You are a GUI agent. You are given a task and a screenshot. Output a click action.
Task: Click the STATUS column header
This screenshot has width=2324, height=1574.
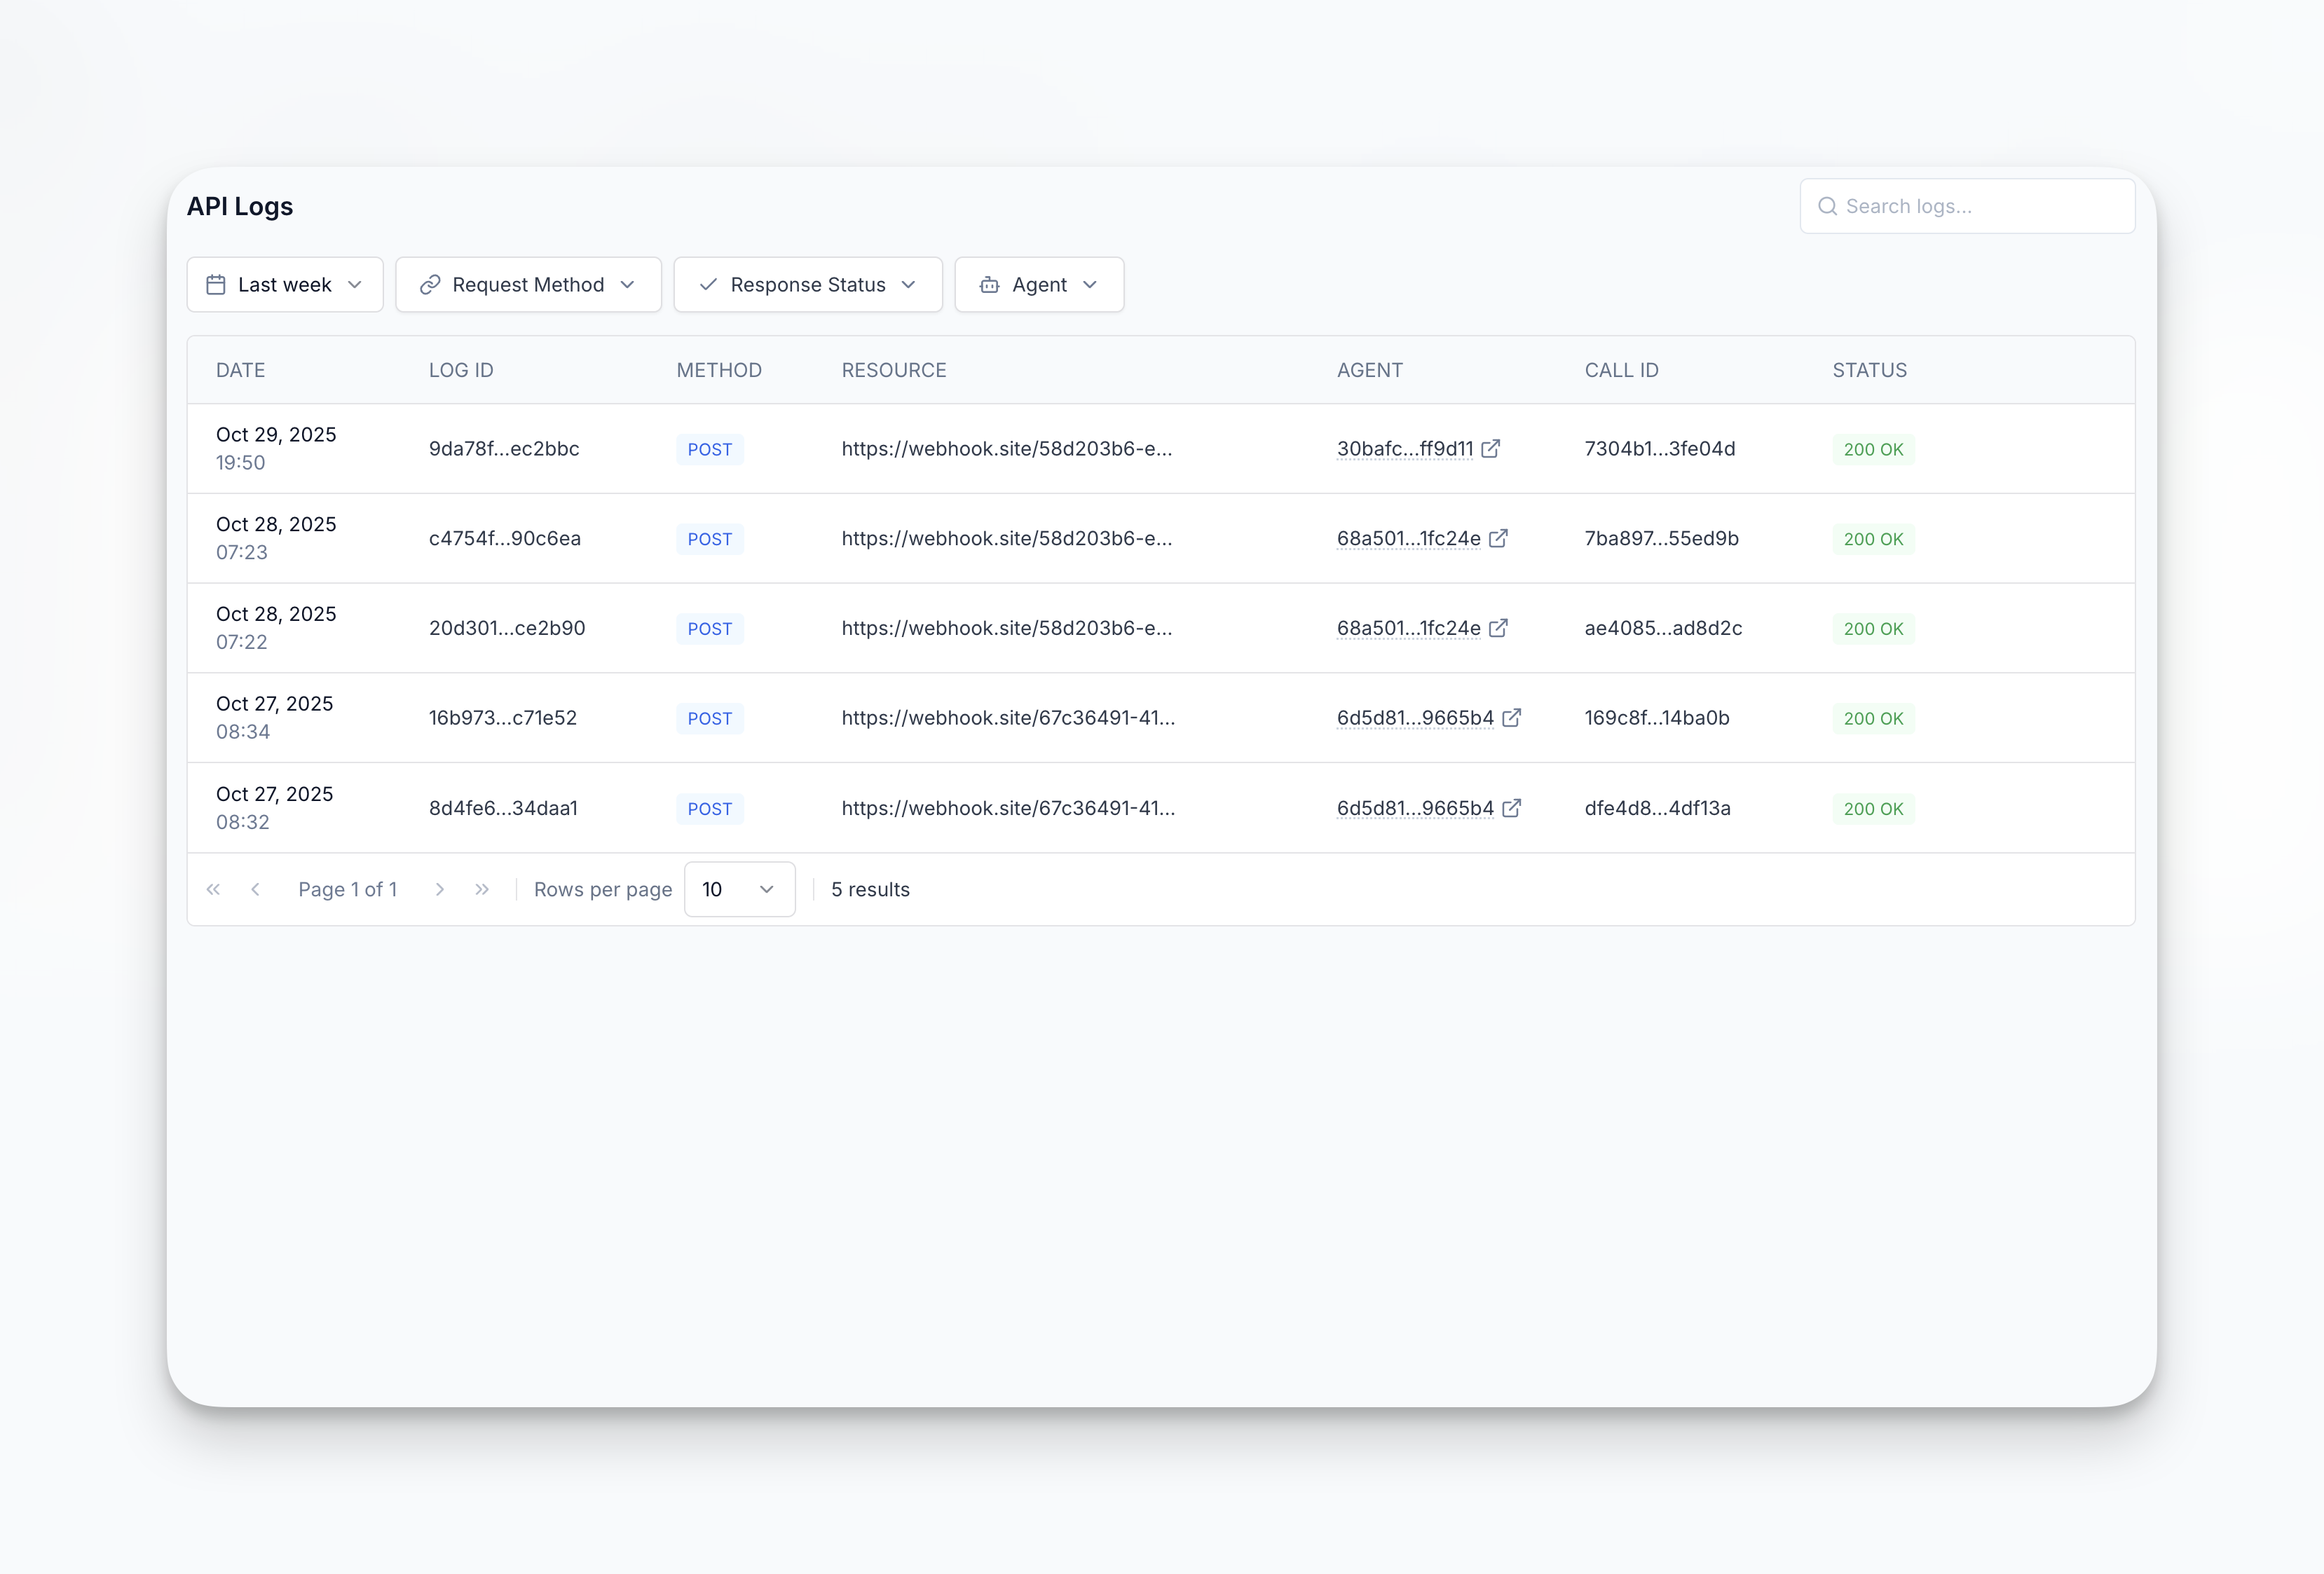(1869, 370)
